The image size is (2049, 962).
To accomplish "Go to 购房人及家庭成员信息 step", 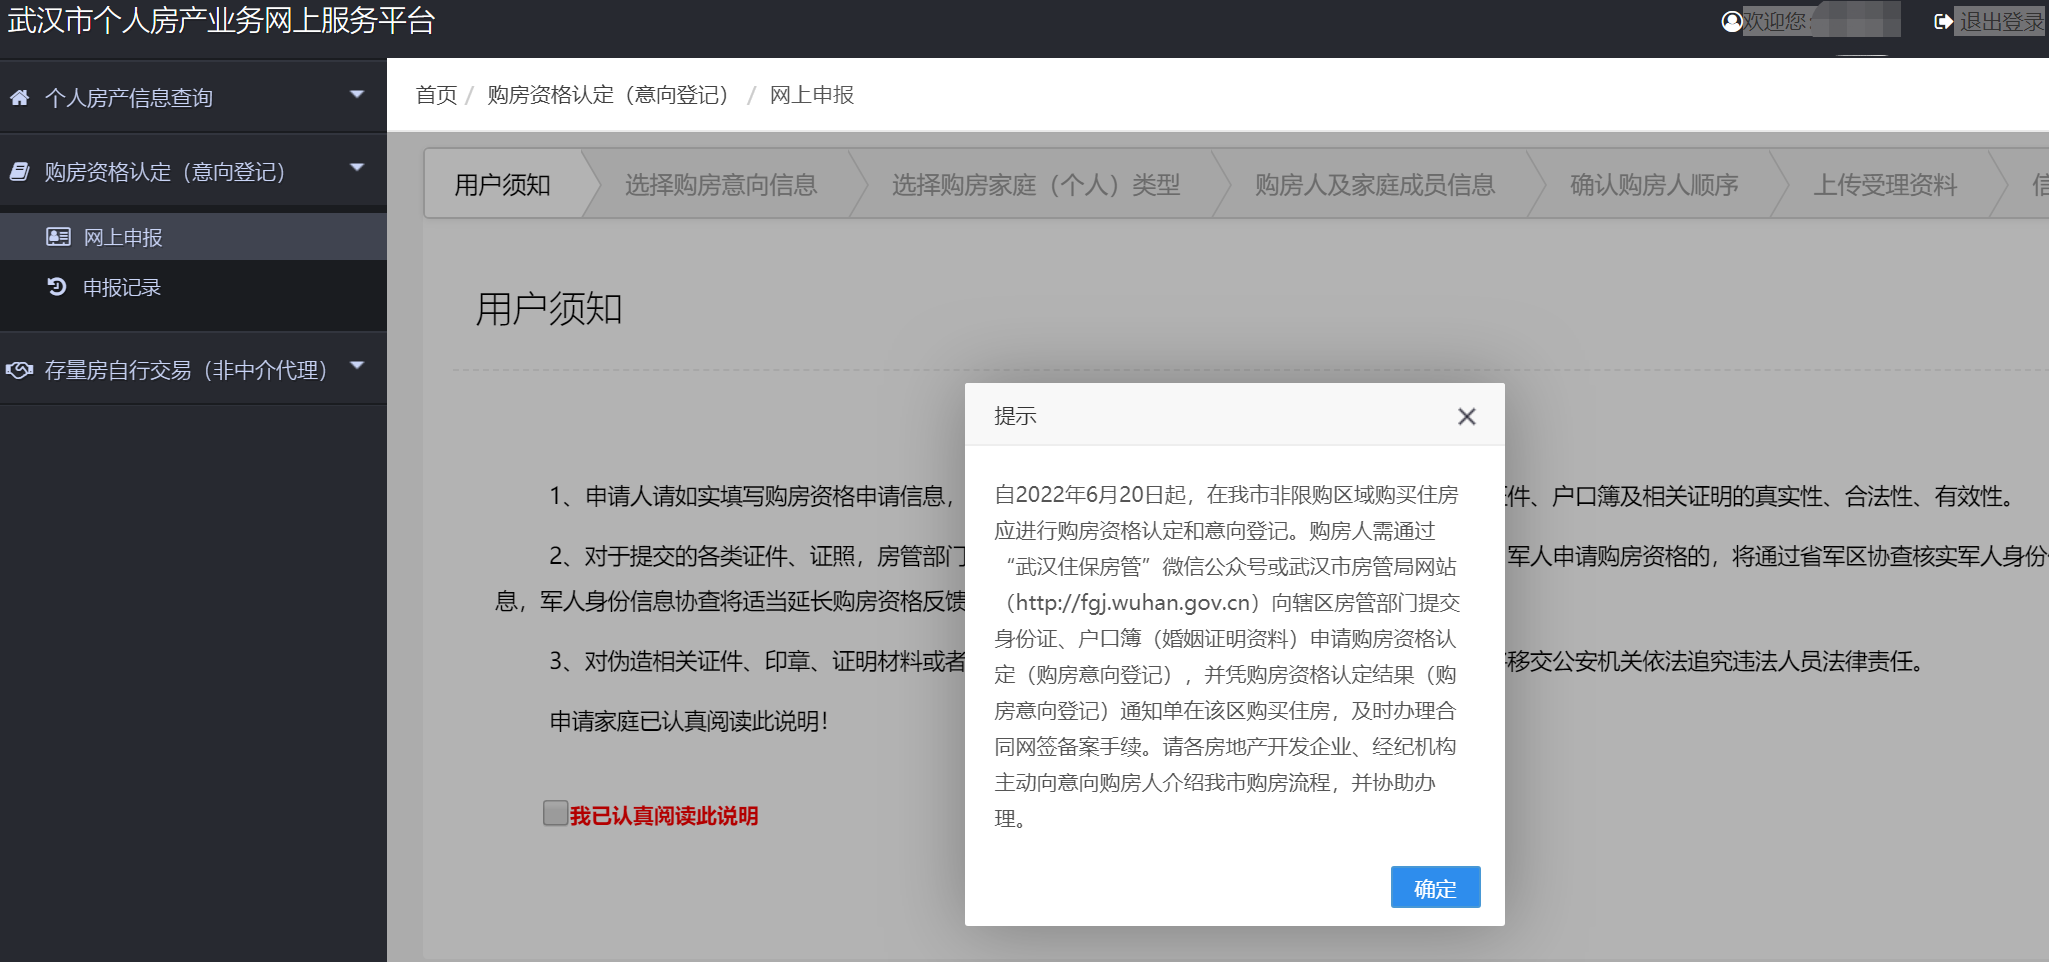I will 1374,185.
